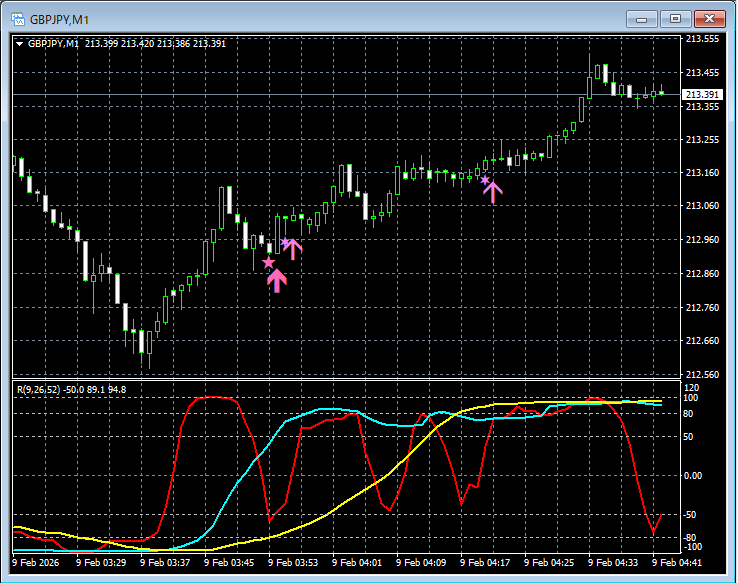
Task: Click the 9 Feb 03:37 time label
Action: [x=165, y=563]
